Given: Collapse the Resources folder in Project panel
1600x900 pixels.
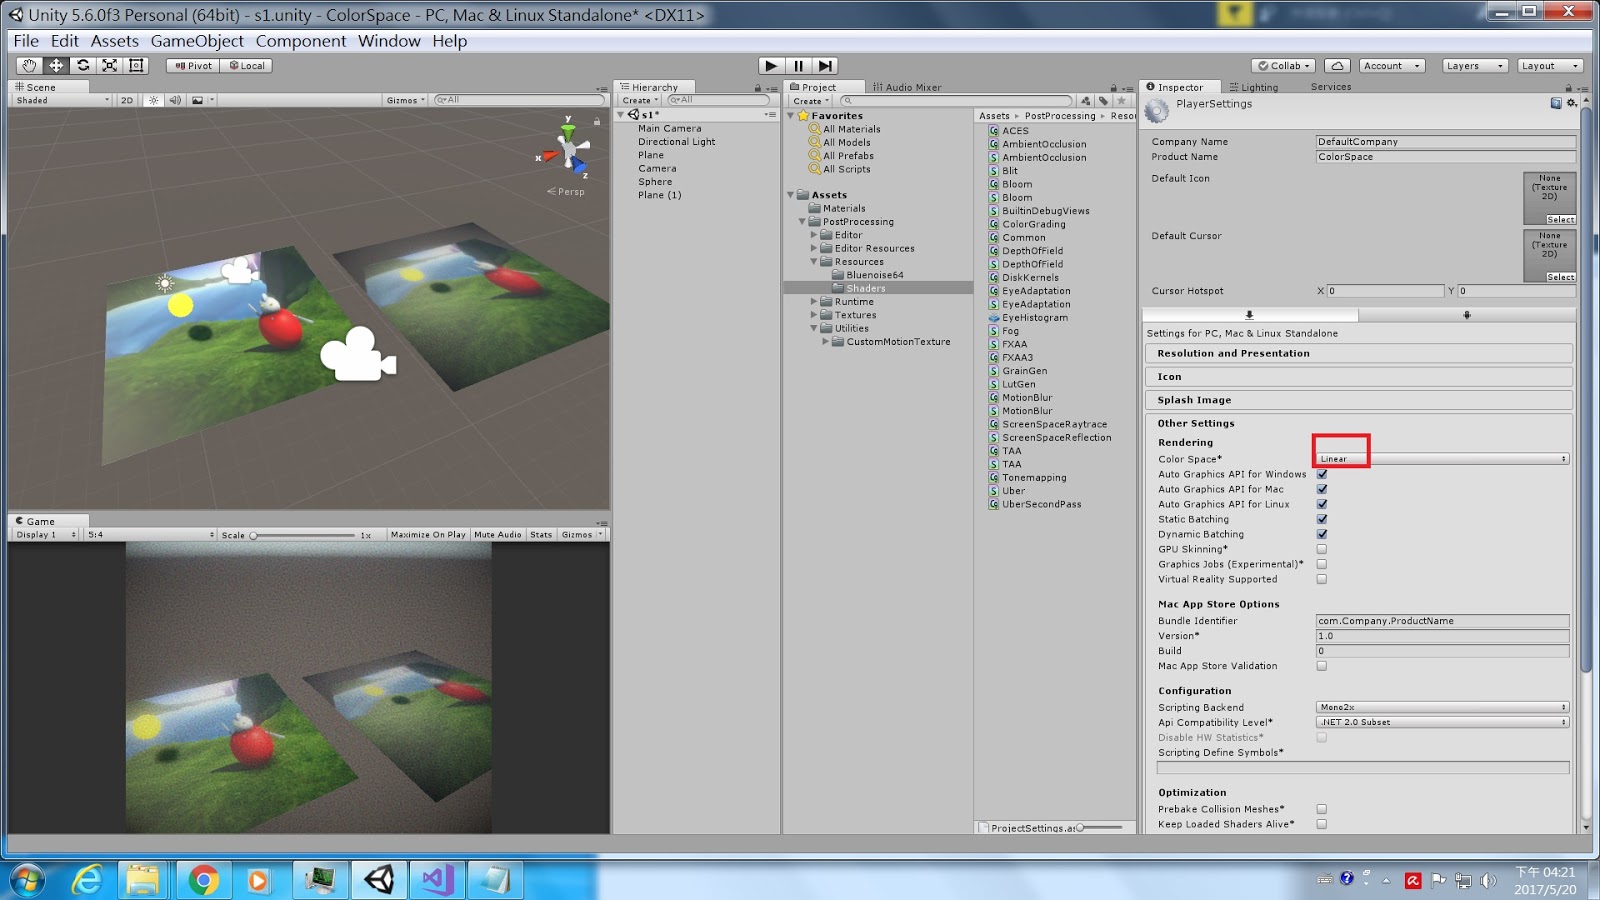Looking at the screenshot, I should click(814, 261).
